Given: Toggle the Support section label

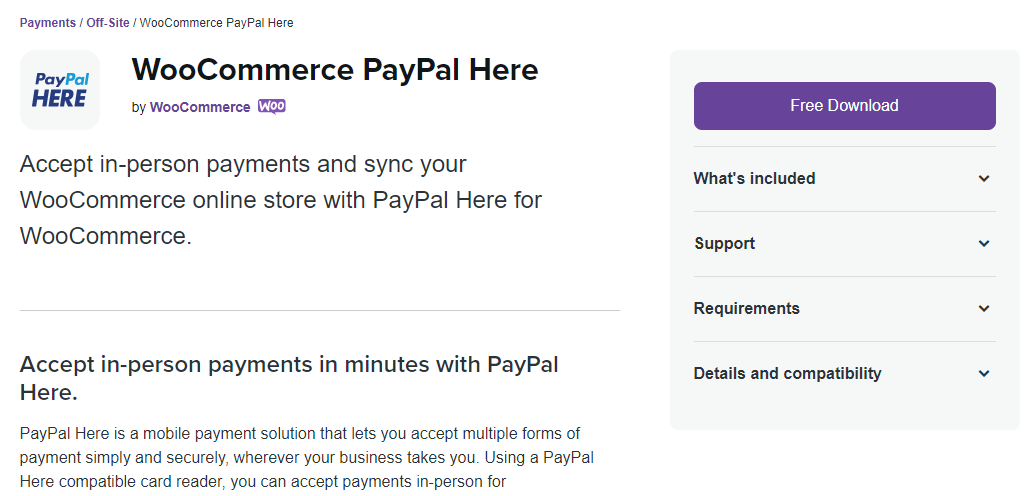Looking at the screenshot, I should (x=725, y=243).
